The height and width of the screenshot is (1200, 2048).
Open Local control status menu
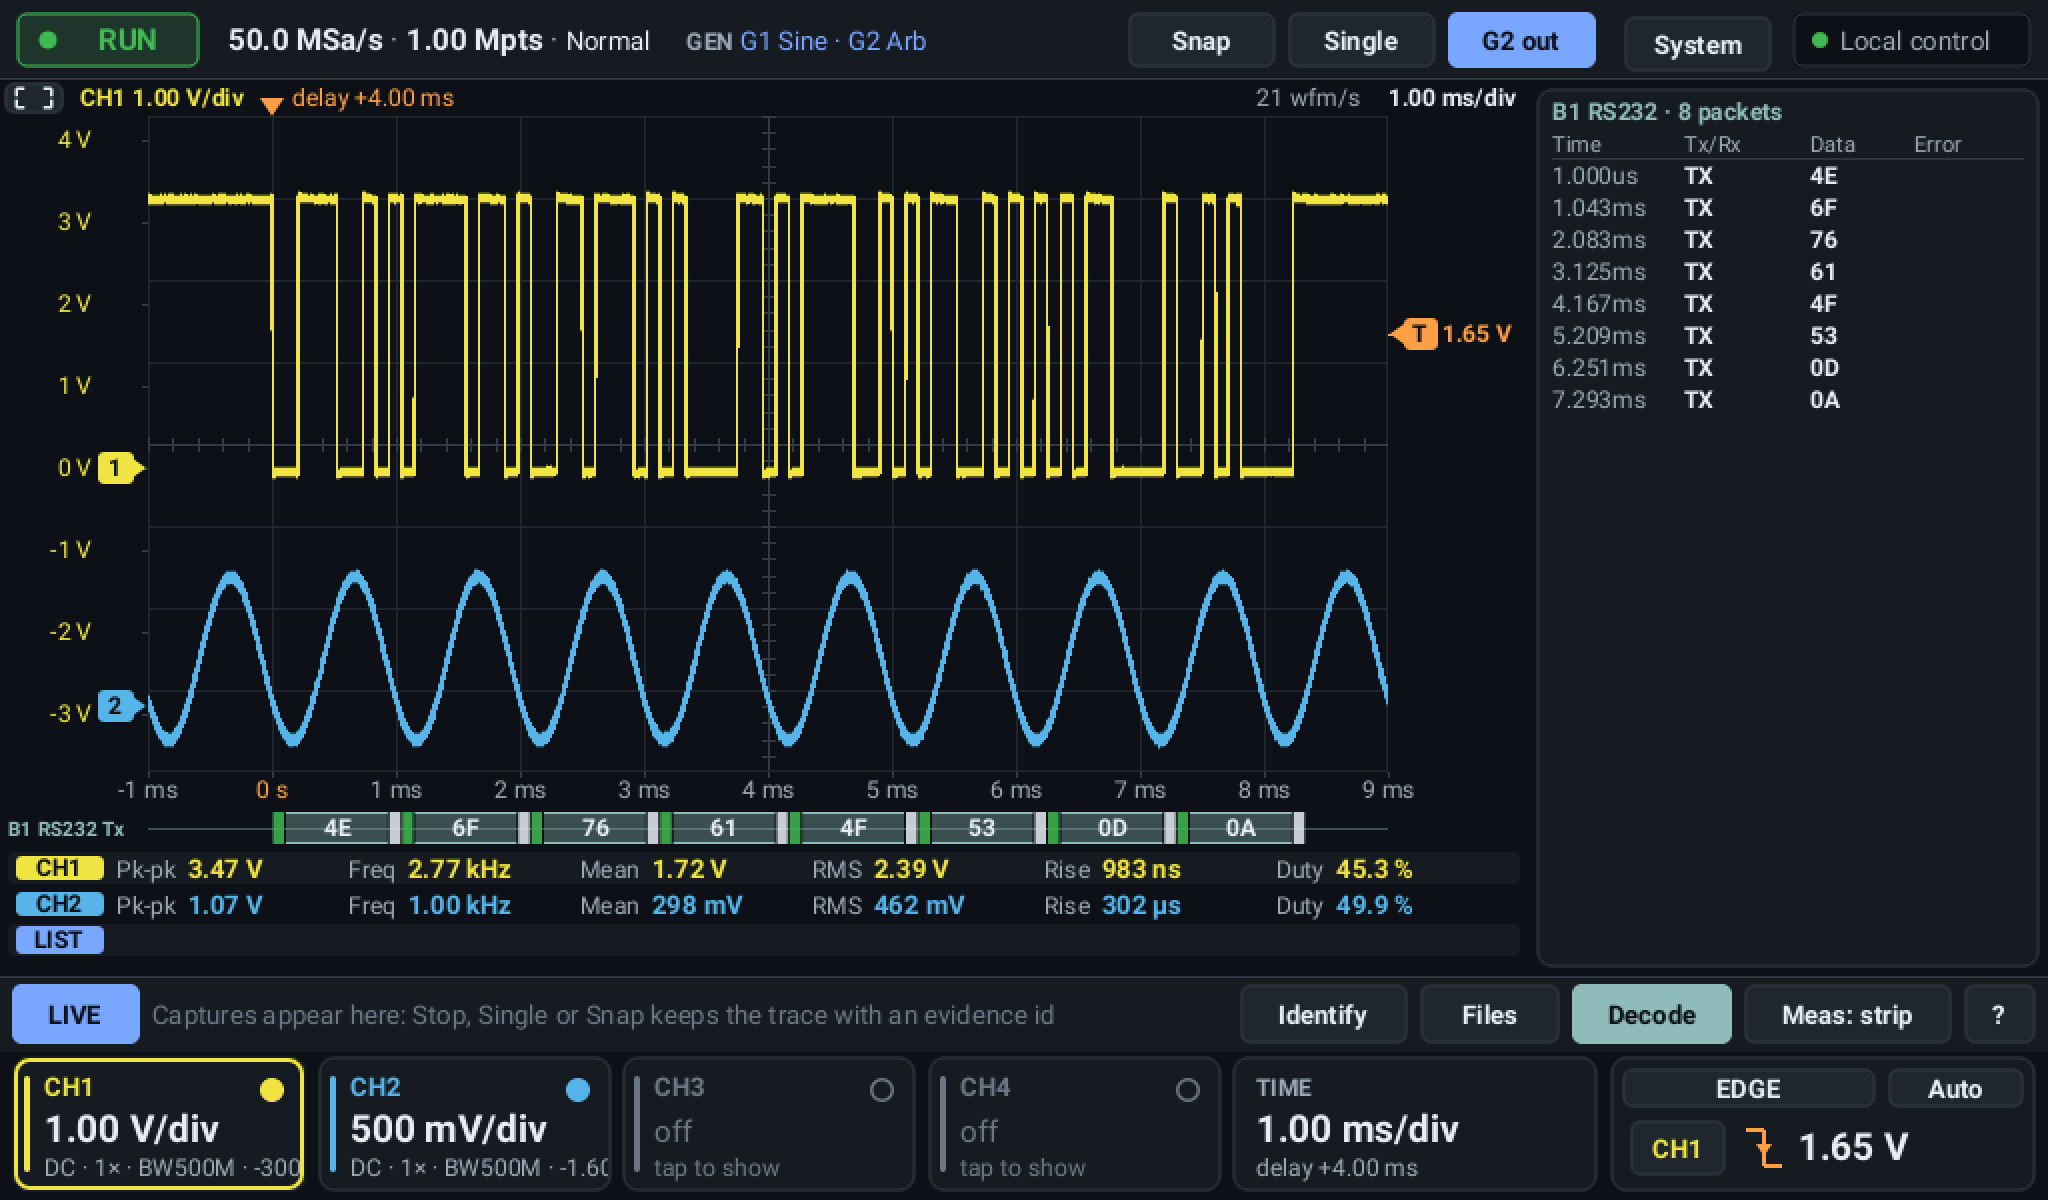click(x=1911, y=41)
